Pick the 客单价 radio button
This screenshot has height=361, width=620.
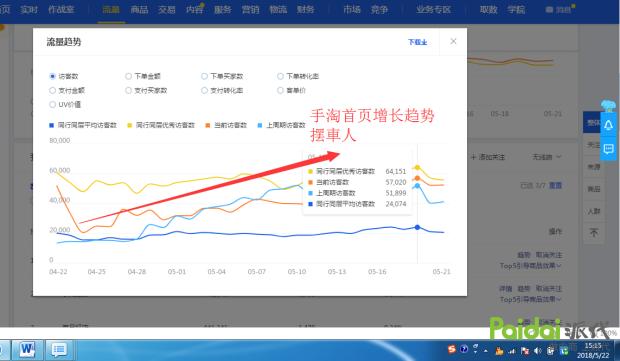[x=280, y=91]
